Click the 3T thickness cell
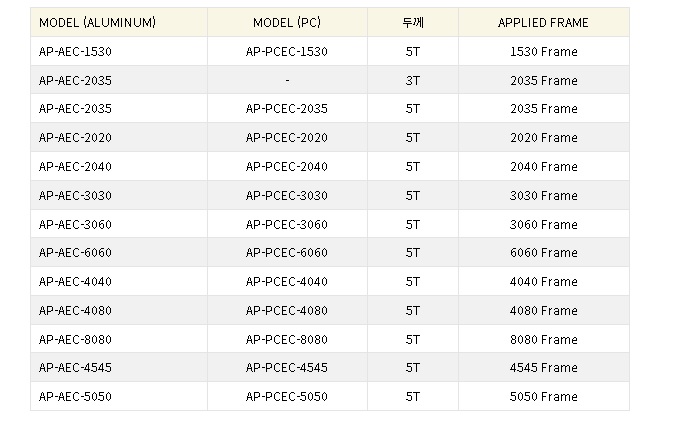 [413, 80]
